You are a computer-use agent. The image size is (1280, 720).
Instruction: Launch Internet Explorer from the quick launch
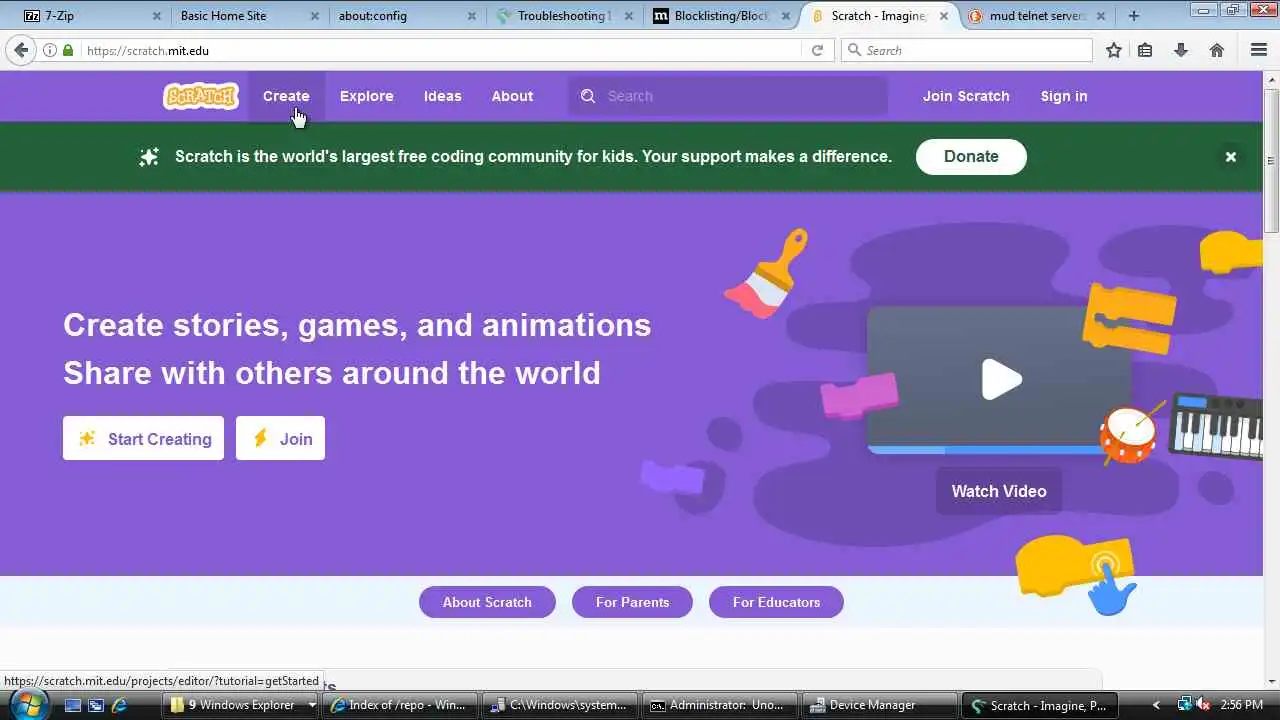[120, 705]
